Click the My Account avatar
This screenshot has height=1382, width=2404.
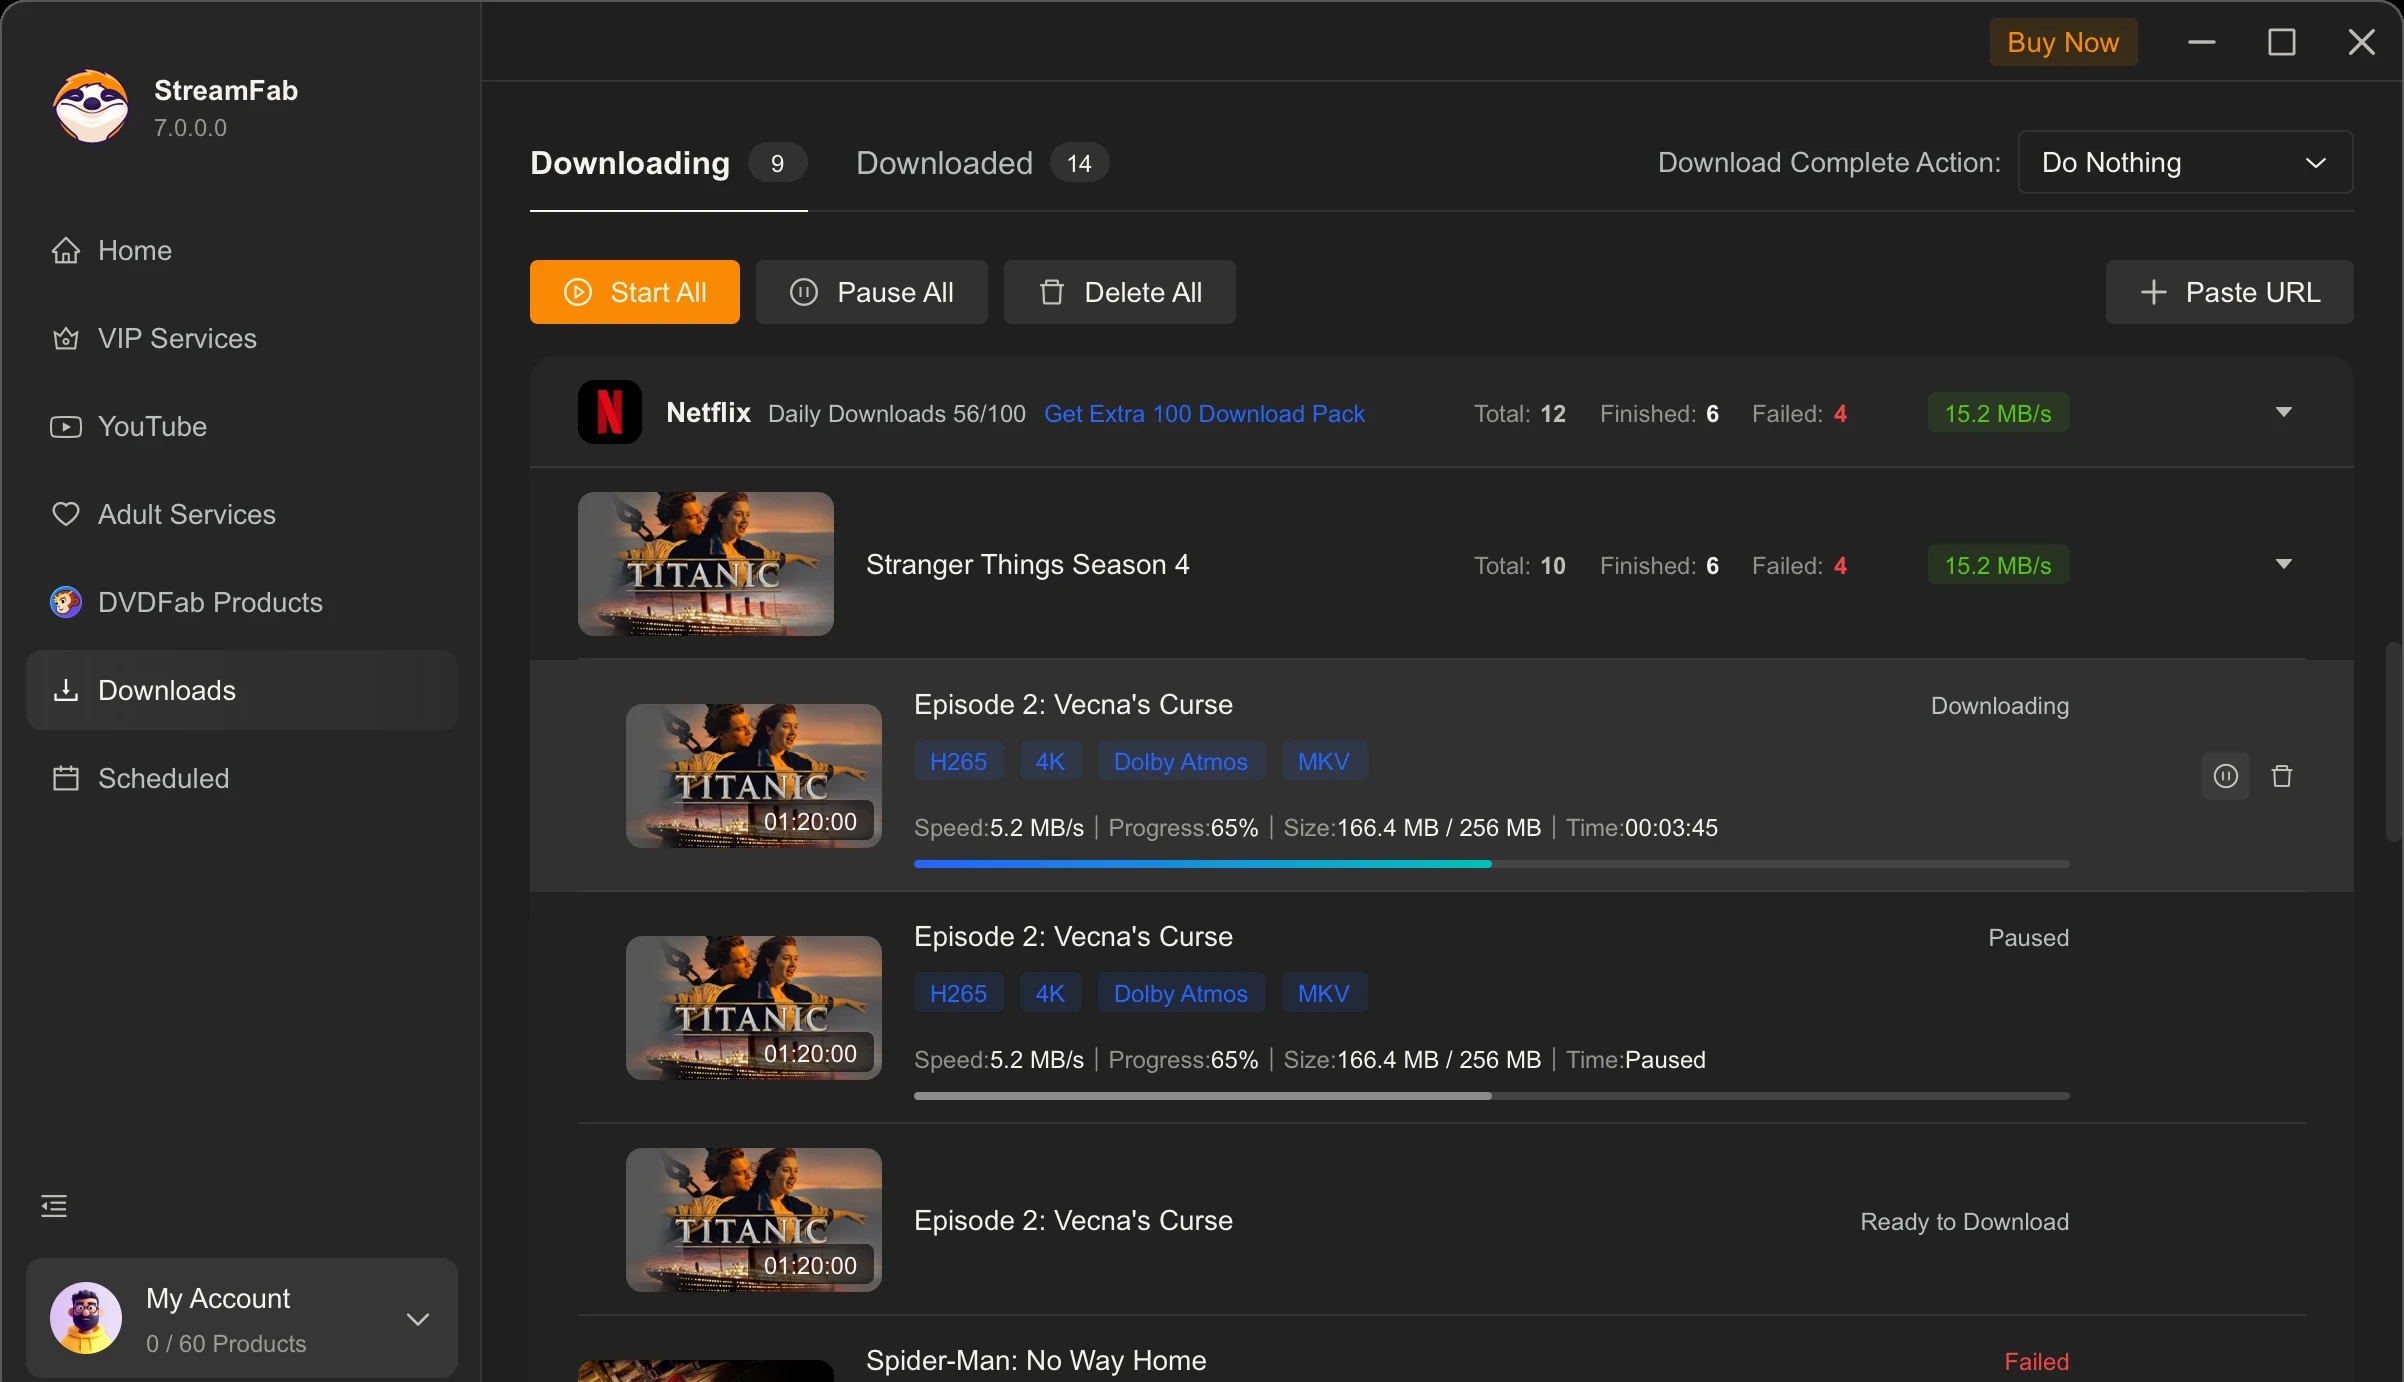pos(86,1318)
